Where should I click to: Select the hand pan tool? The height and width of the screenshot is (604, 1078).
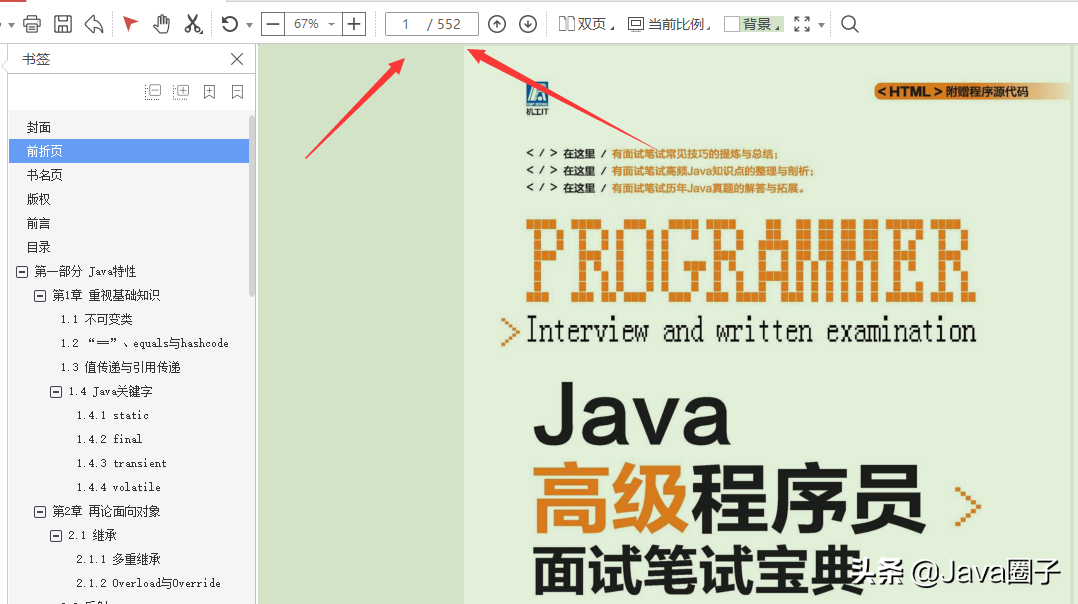pos(162,25)
